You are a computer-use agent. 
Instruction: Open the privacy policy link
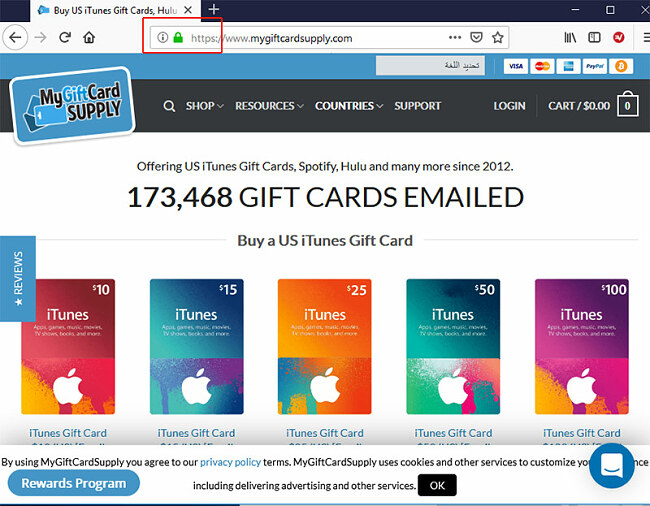point(230,462)
